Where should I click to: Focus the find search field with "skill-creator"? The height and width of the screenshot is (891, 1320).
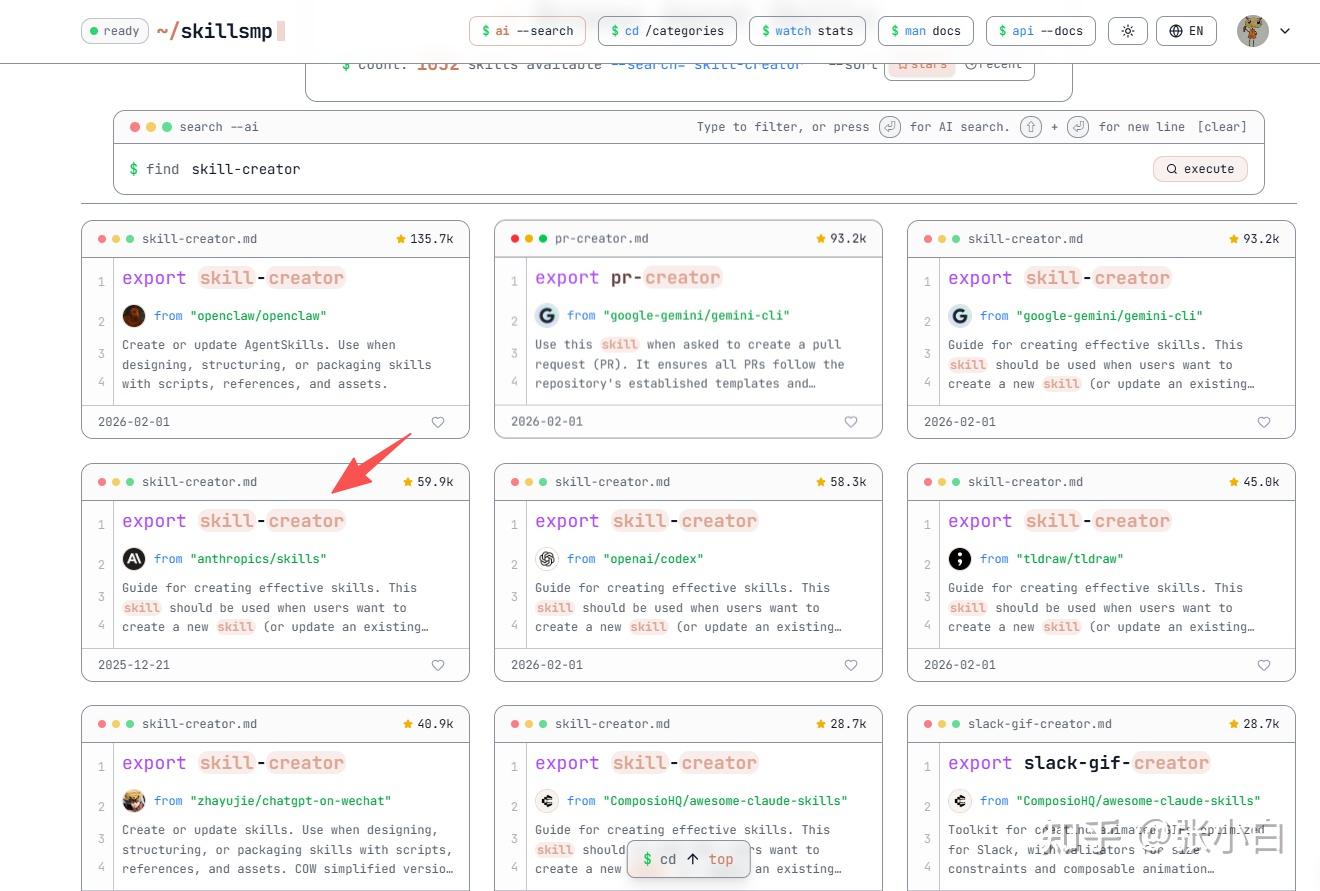pos(640,169)
